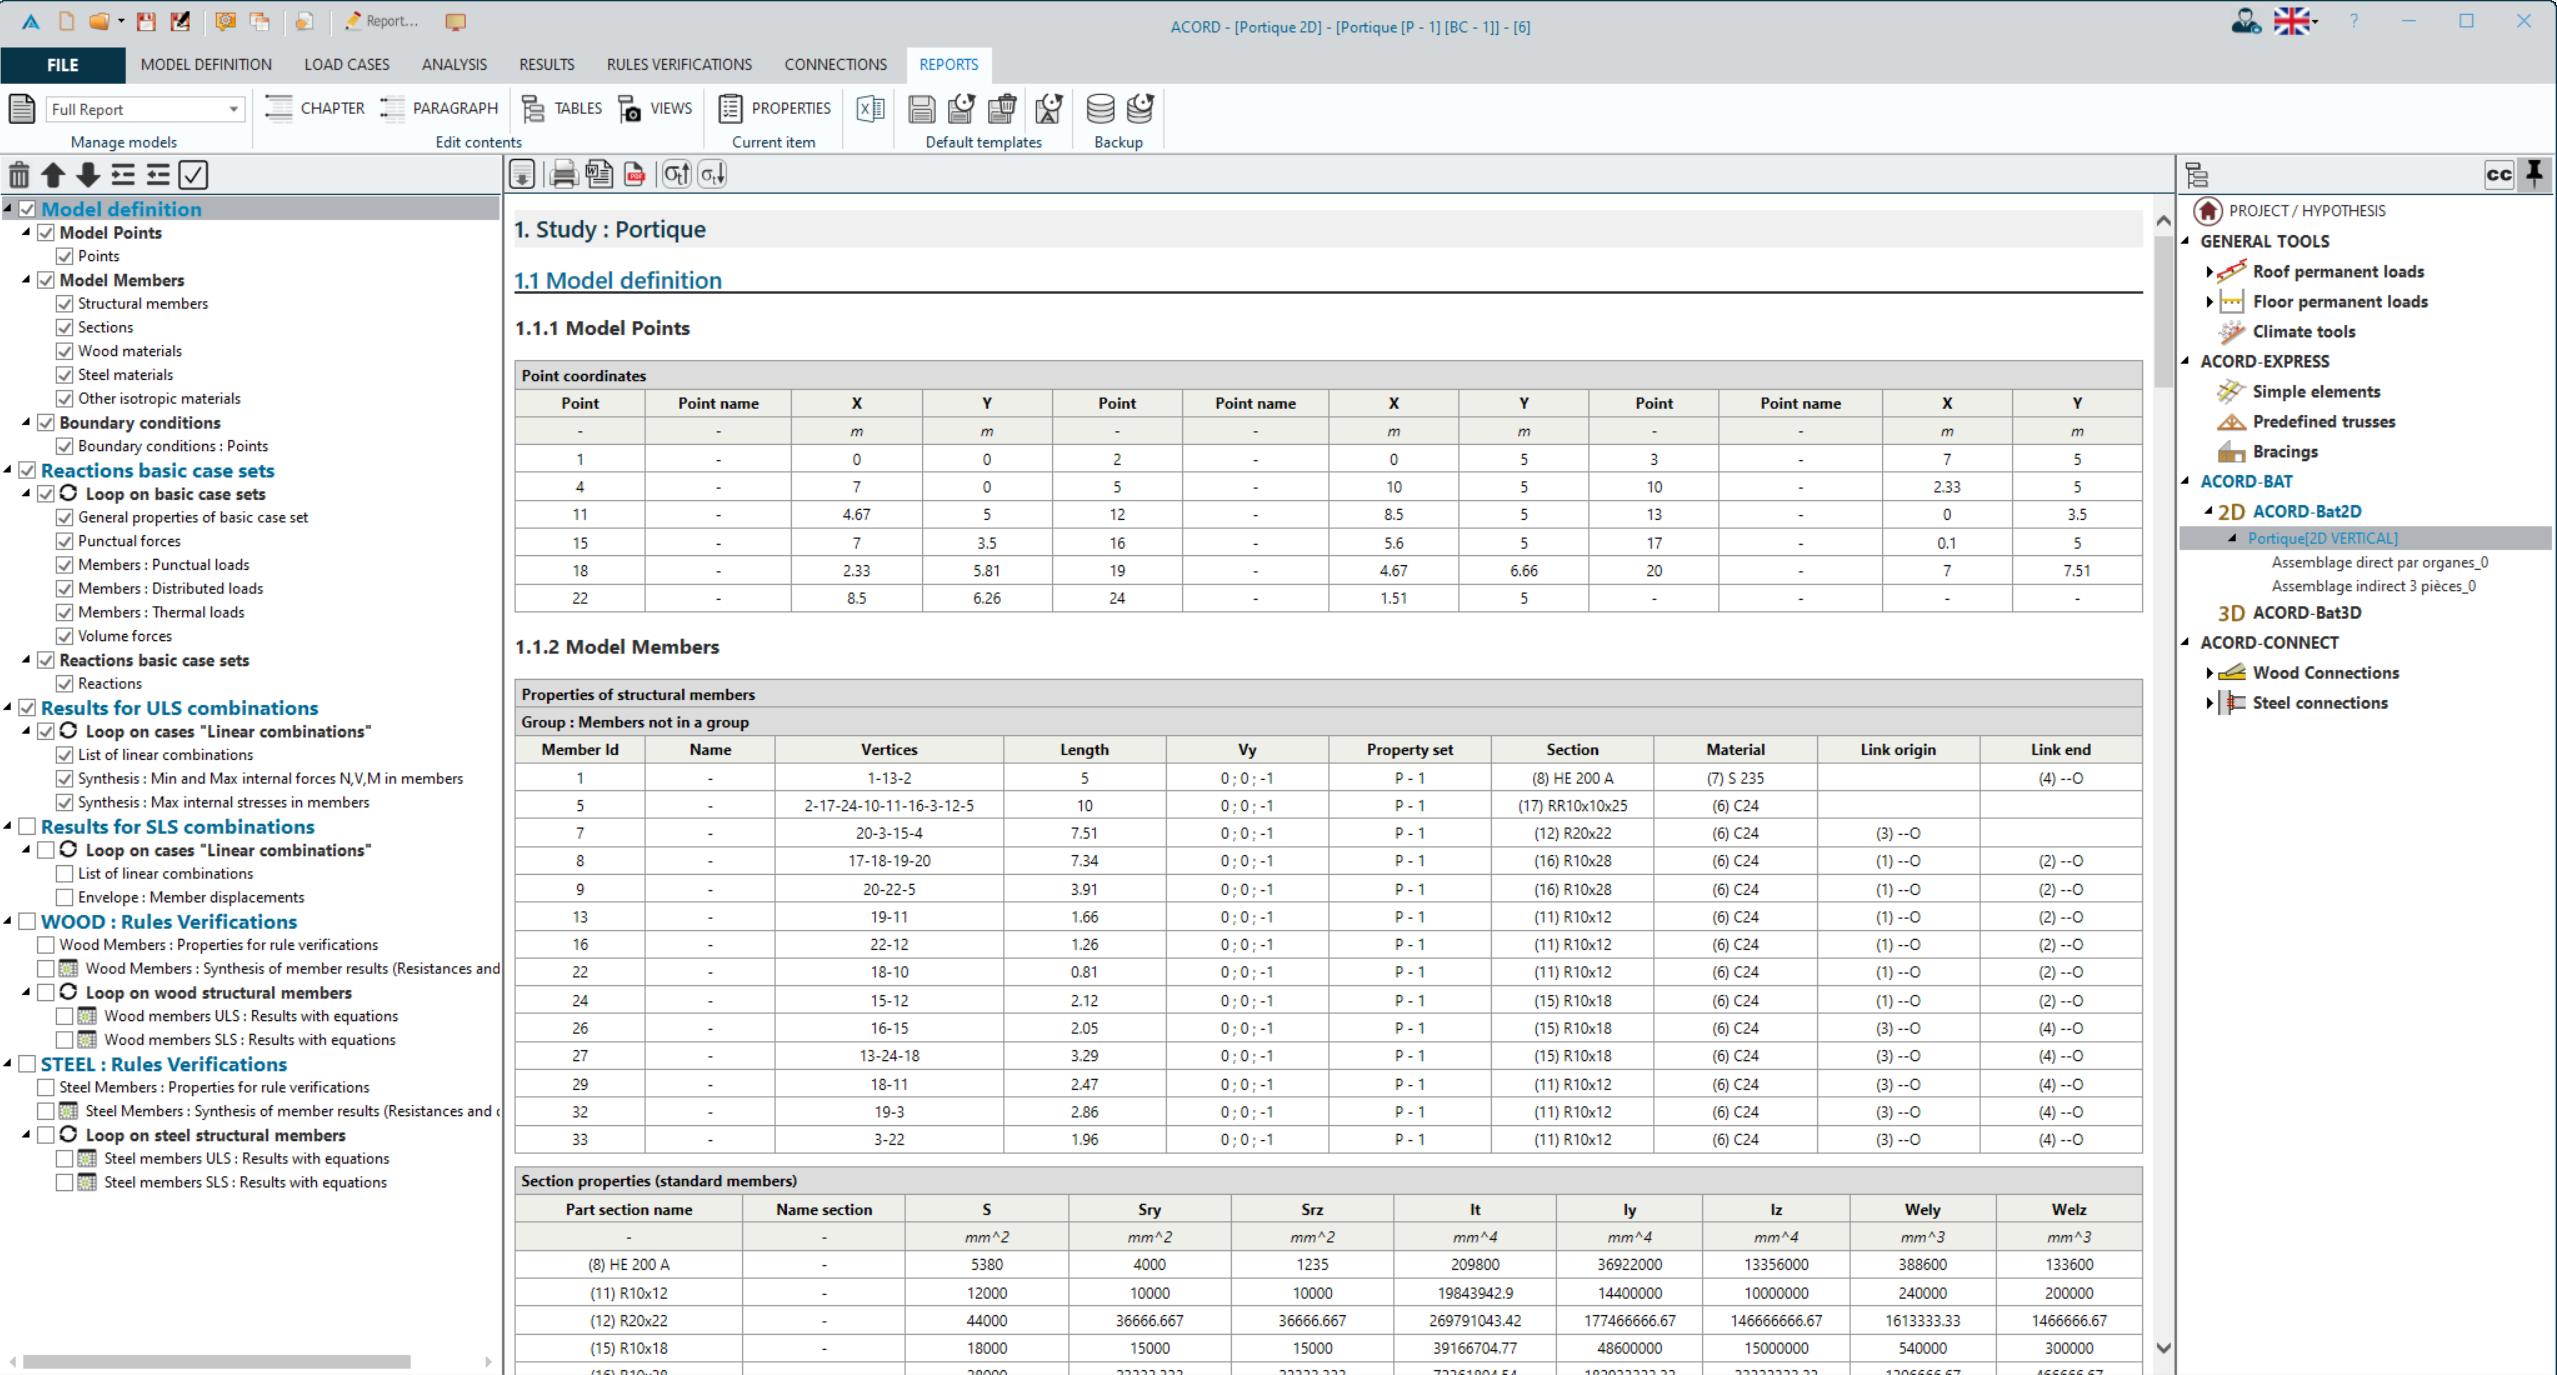Image resolution: width=2557 pixels, height=1375 pixels.
Task: Click the pin icon in right panel
Action: point(2534,174)
